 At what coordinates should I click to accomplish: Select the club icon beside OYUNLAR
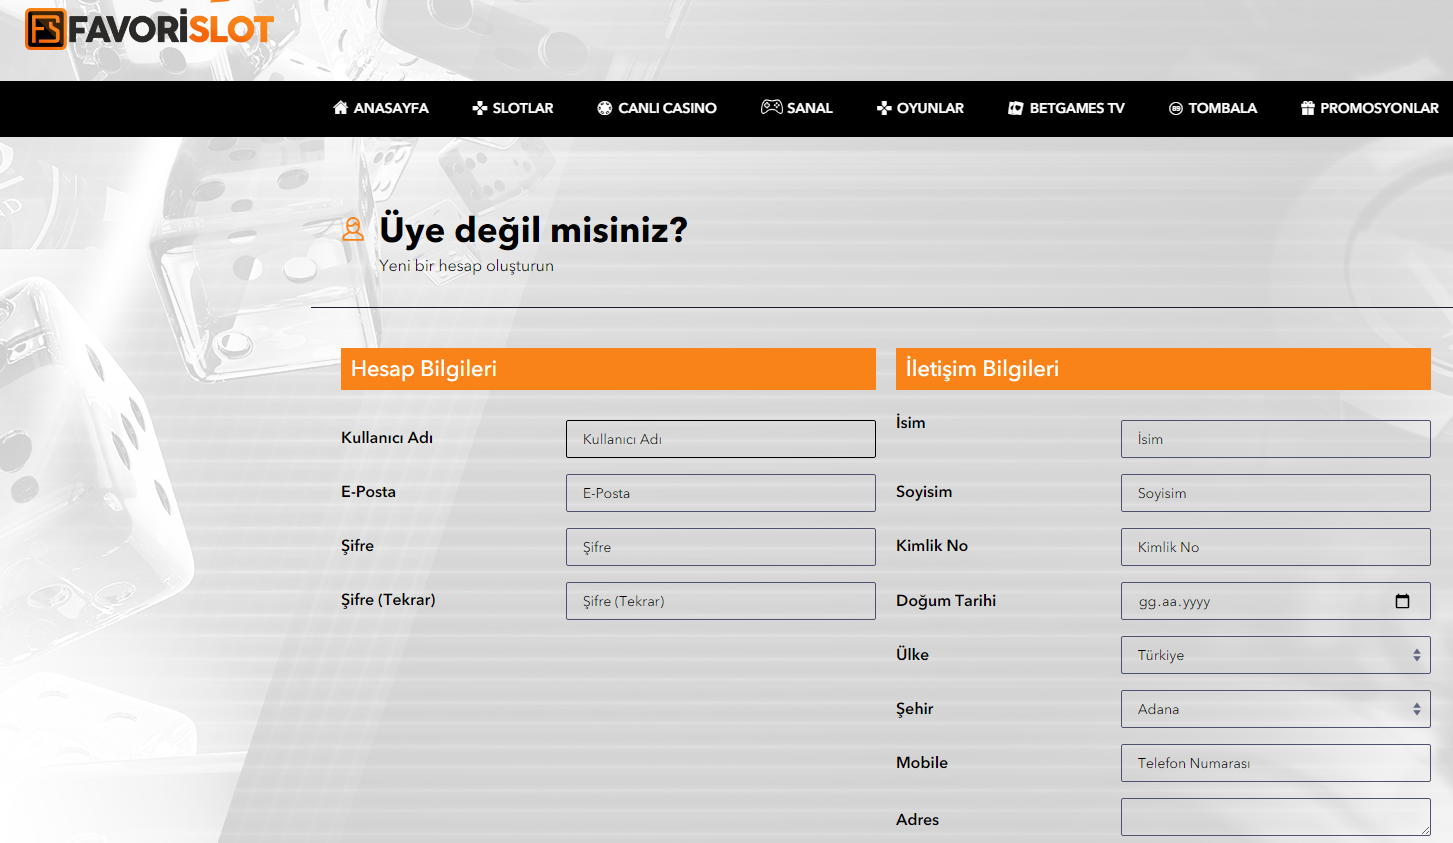coord(884,108)
